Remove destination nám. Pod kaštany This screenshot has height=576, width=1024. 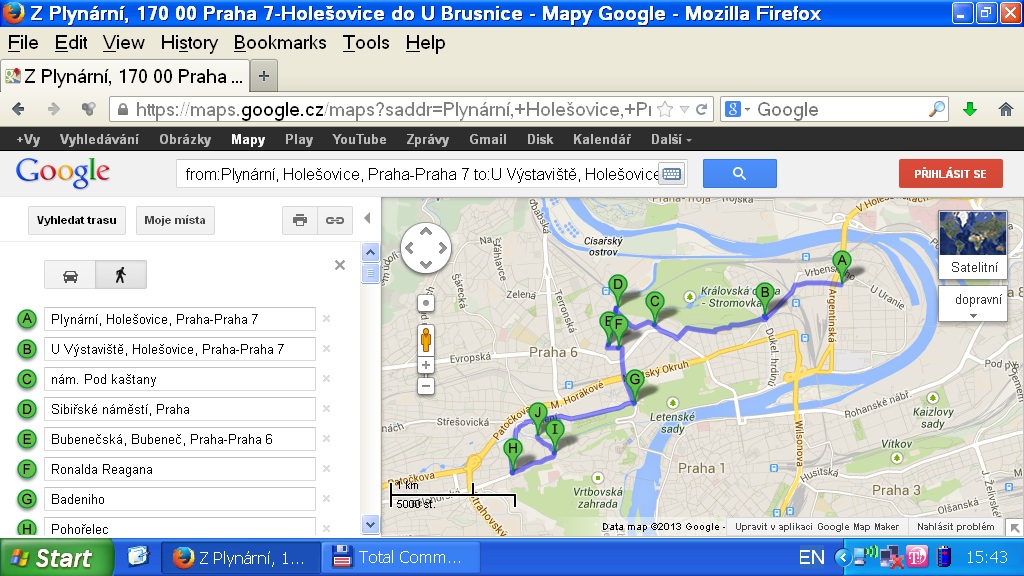click(327, 379)
